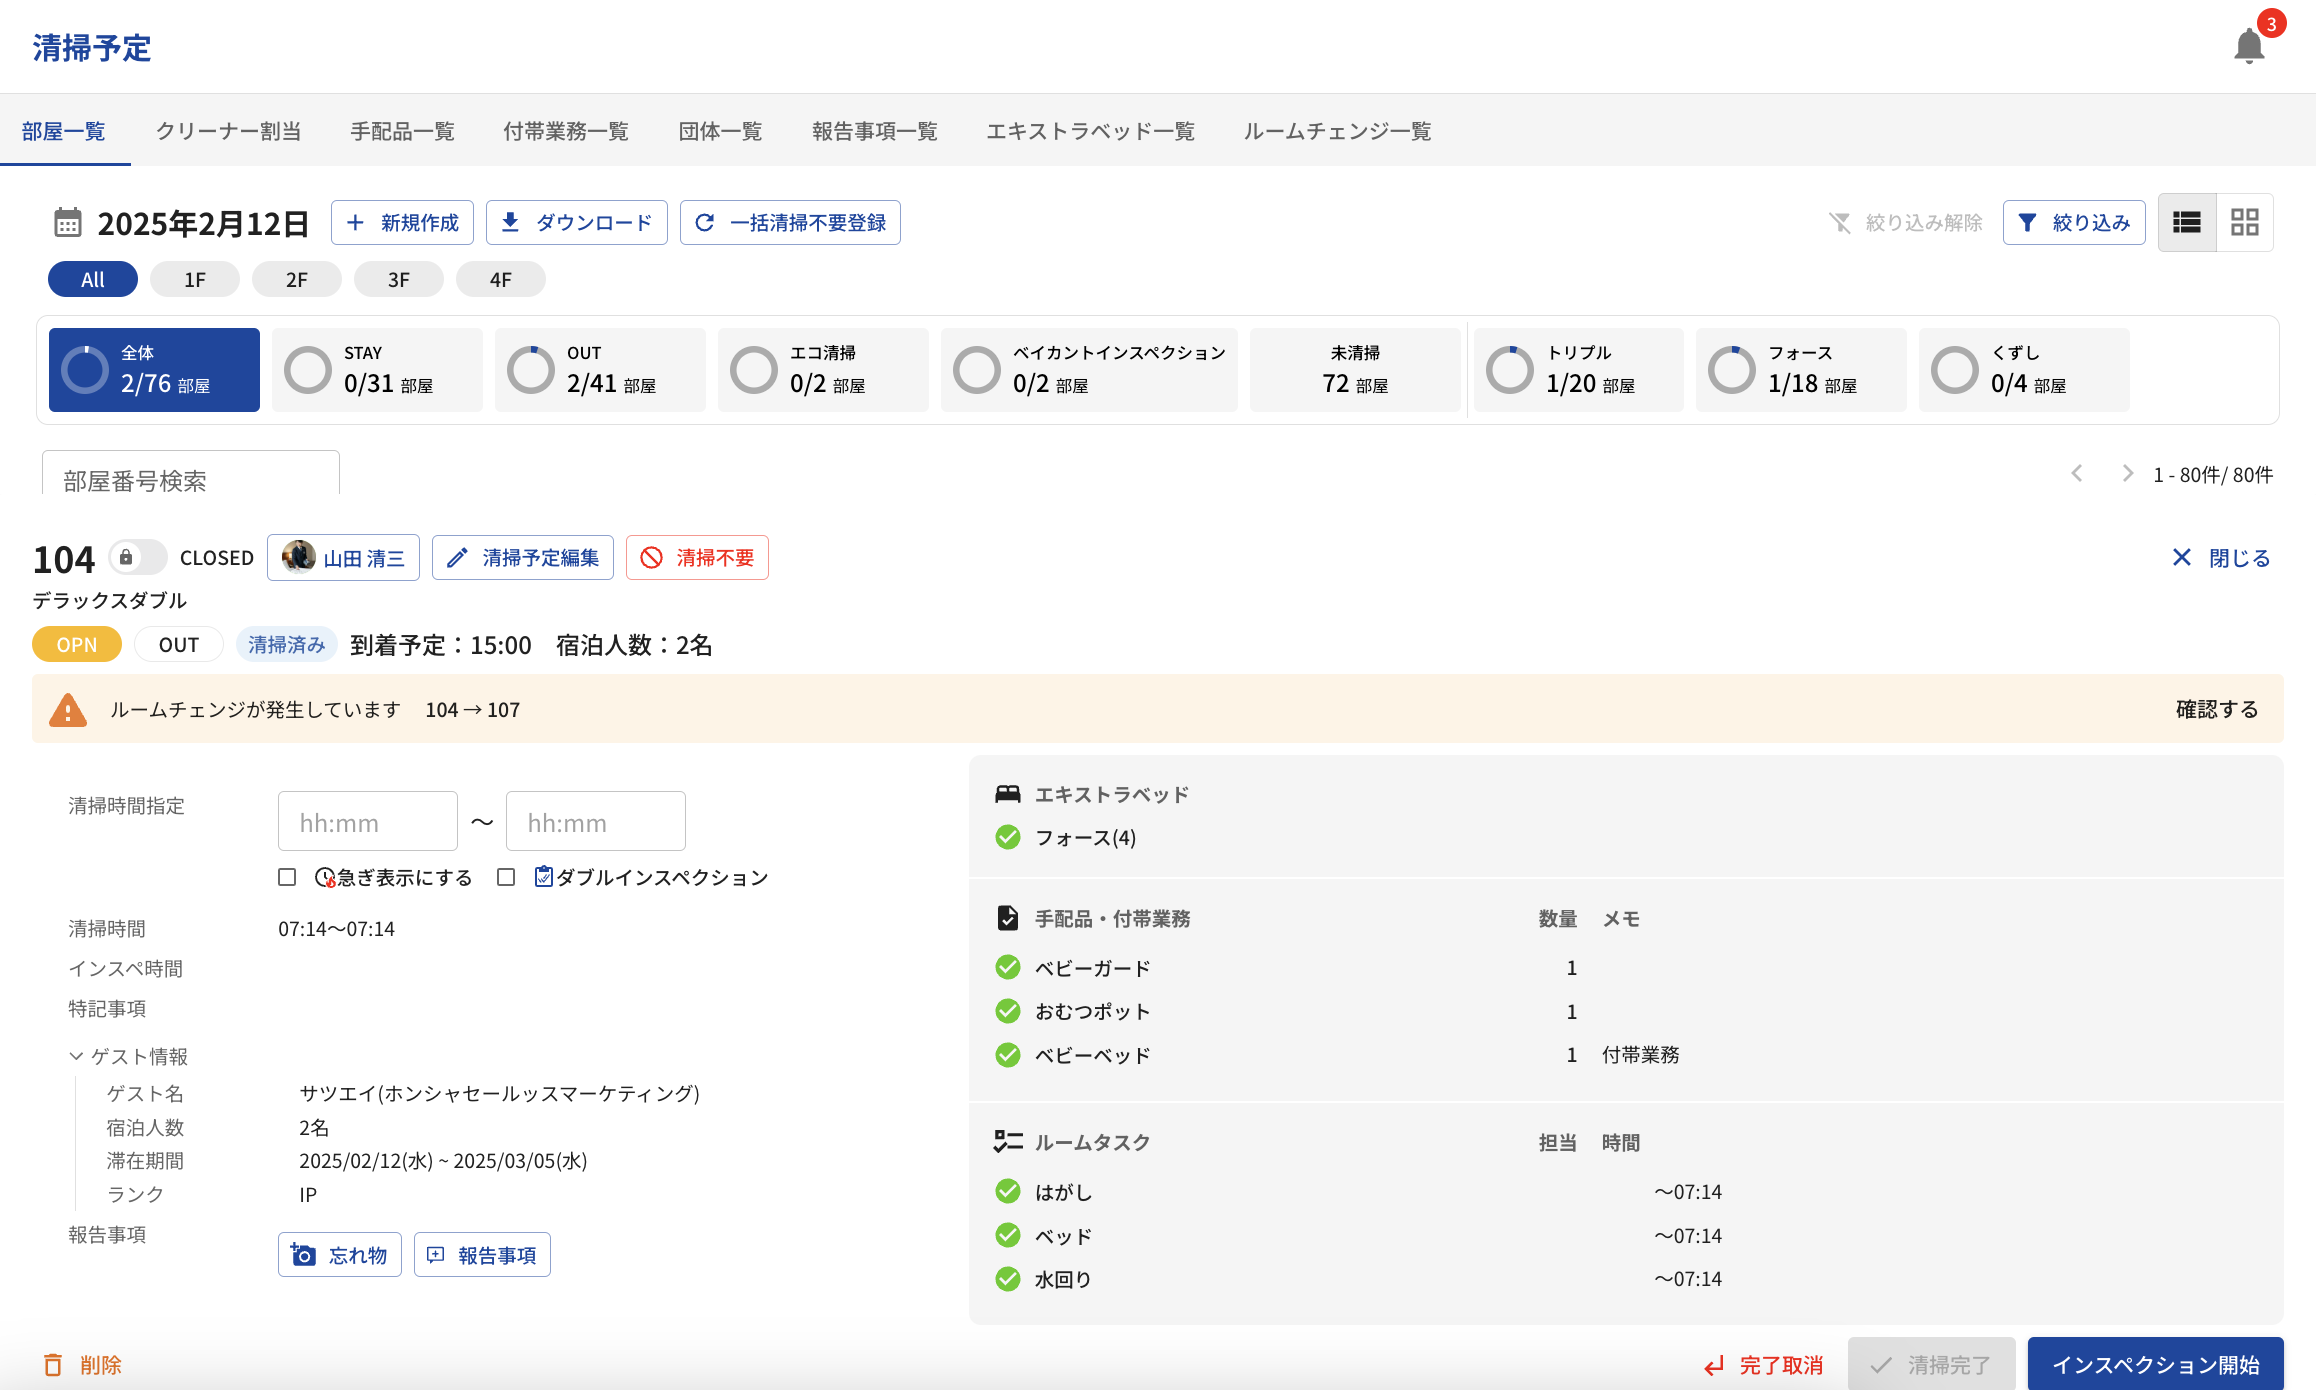Open the ルームチェンジ一覧 tab
2316x1390 pixels.
[1337, 131]
